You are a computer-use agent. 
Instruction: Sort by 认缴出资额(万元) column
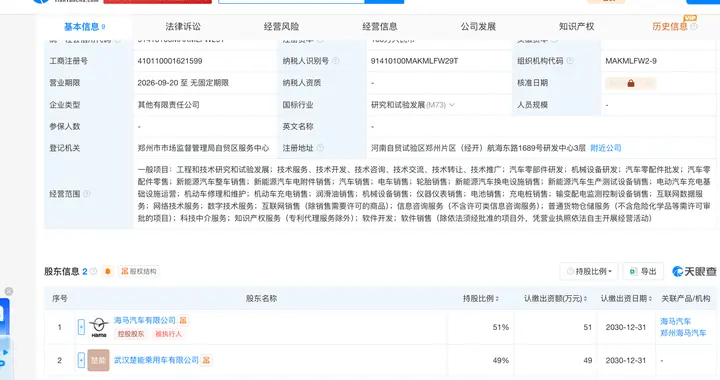(x=555, y=298)
